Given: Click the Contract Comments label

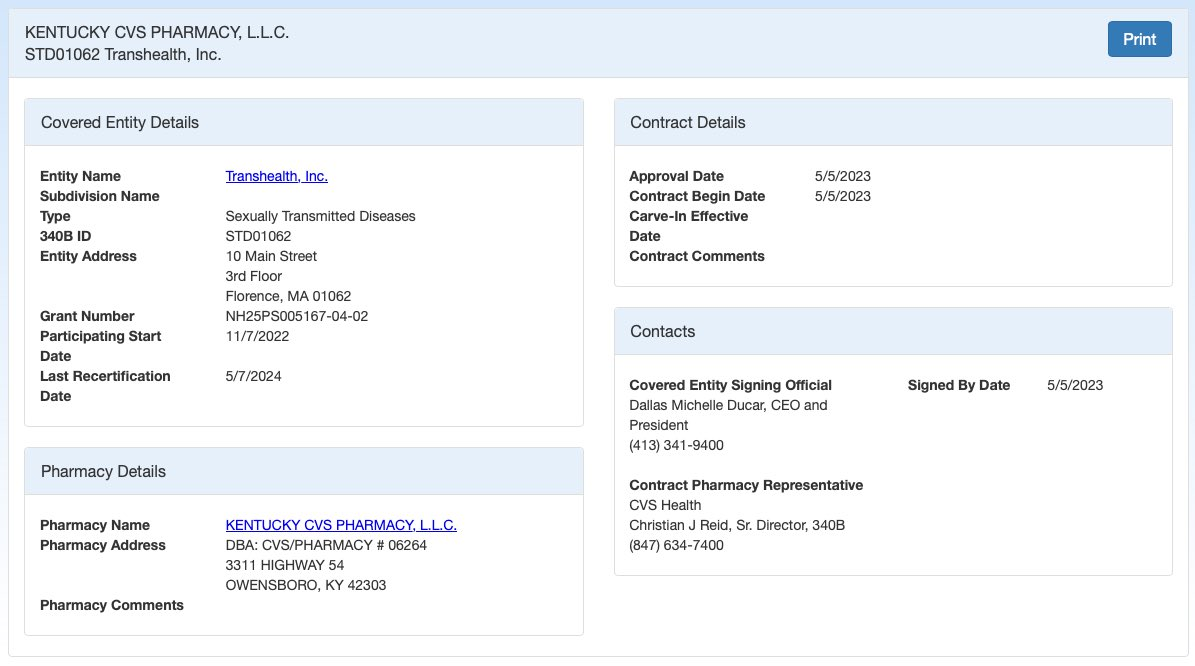Looking at the screenshot, I should pos(697,256).
